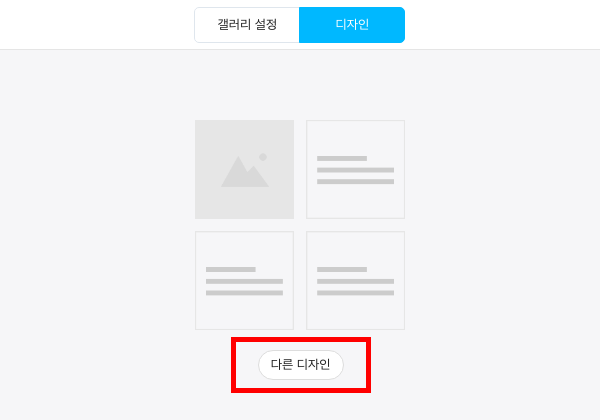Click empty gray area above the layout preview

click(300, 84)
